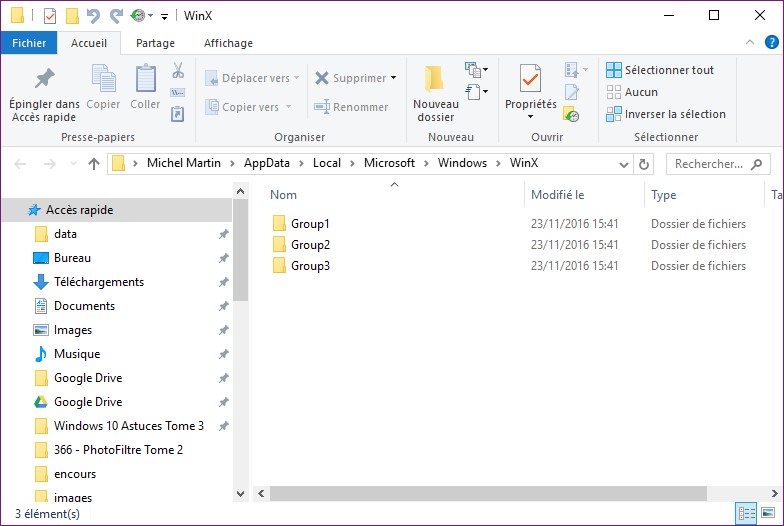Image resolution: width=784 pixels, height=526 pixels.
Task: Go up one folder level arrow
Action: click(94, 164)
